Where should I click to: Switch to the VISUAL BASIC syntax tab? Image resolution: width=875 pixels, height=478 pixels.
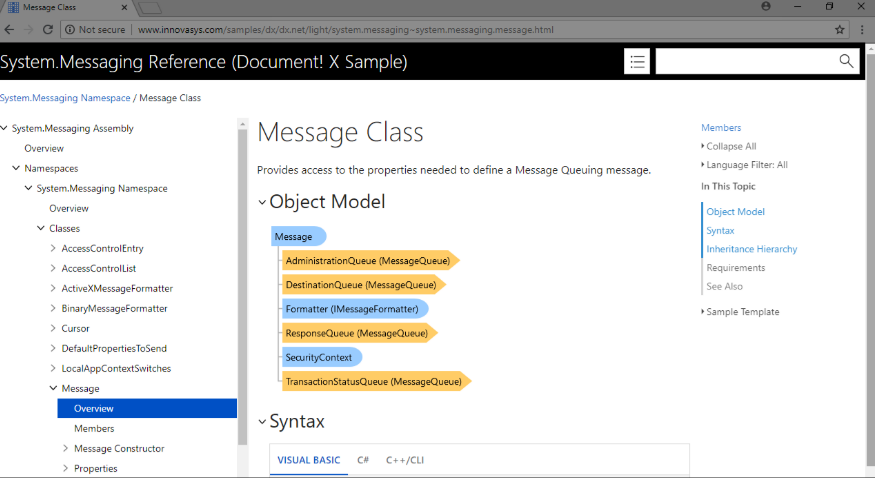pyautogui.click(x=309, y=460)
